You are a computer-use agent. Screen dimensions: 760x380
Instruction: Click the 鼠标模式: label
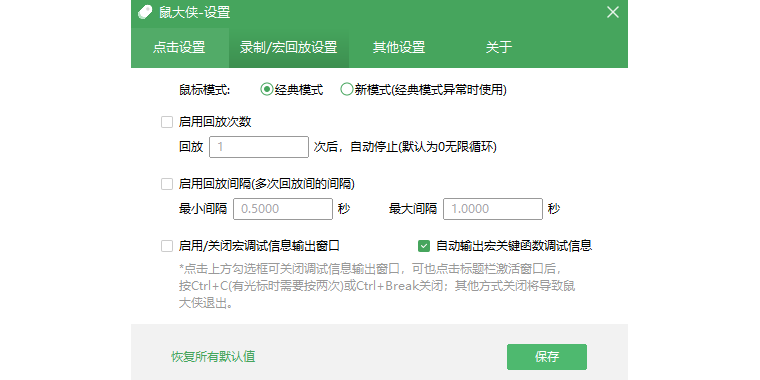click(x=204, y=90)
